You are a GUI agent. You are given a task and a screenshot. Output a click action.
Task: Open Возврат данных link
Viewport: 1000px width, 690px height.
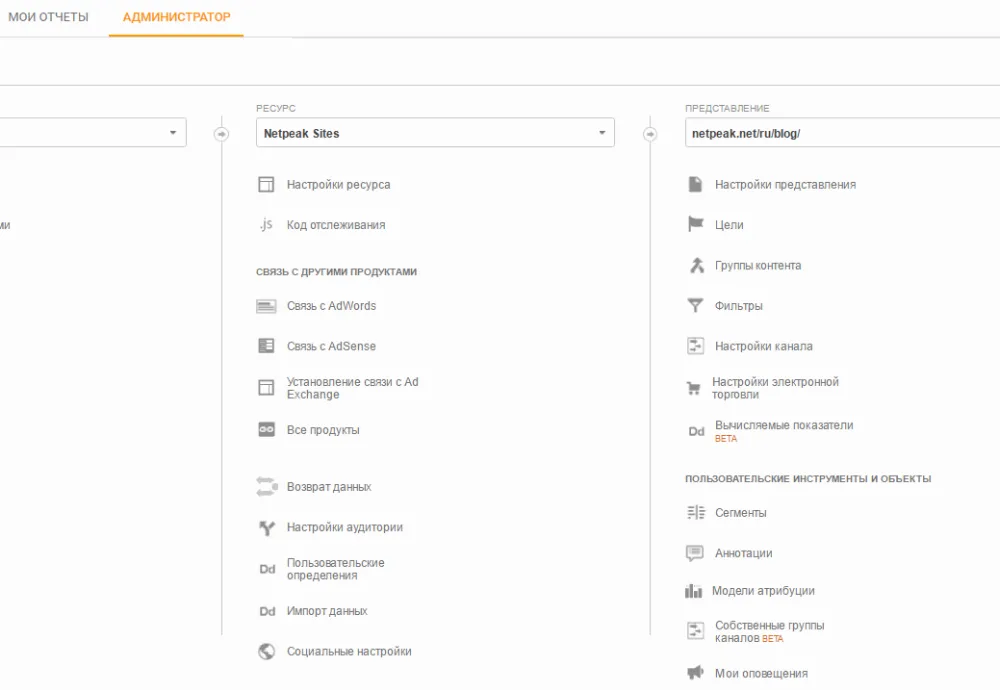click(328, 487)
